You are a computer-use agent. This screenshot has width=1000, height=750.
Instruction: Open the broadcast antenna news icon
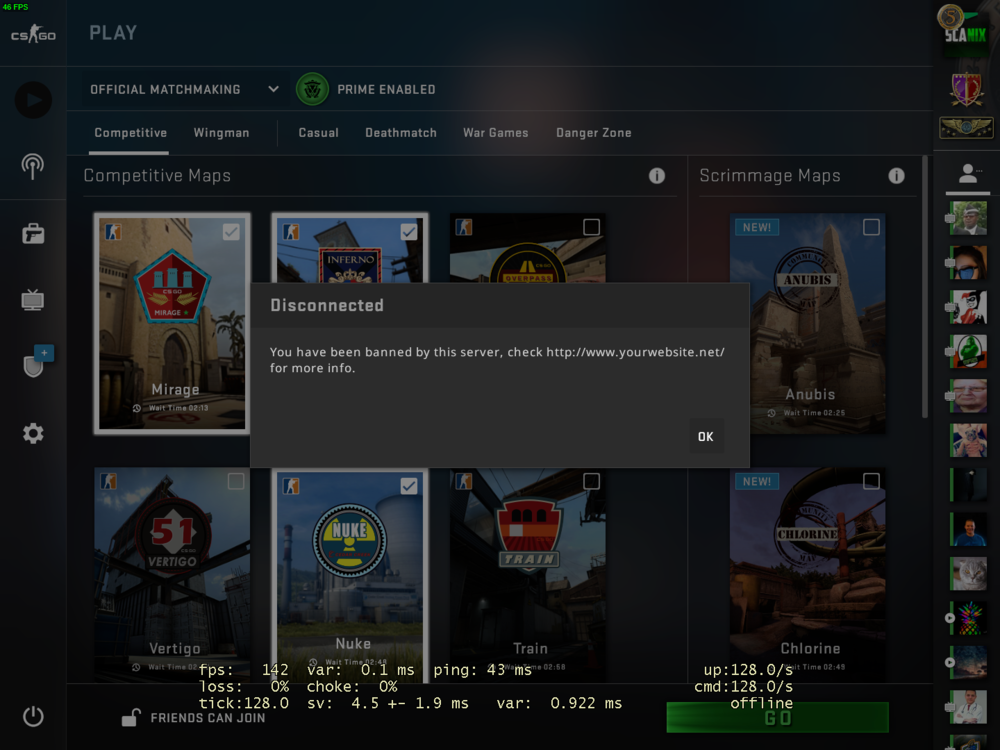(x=33, y=166)
